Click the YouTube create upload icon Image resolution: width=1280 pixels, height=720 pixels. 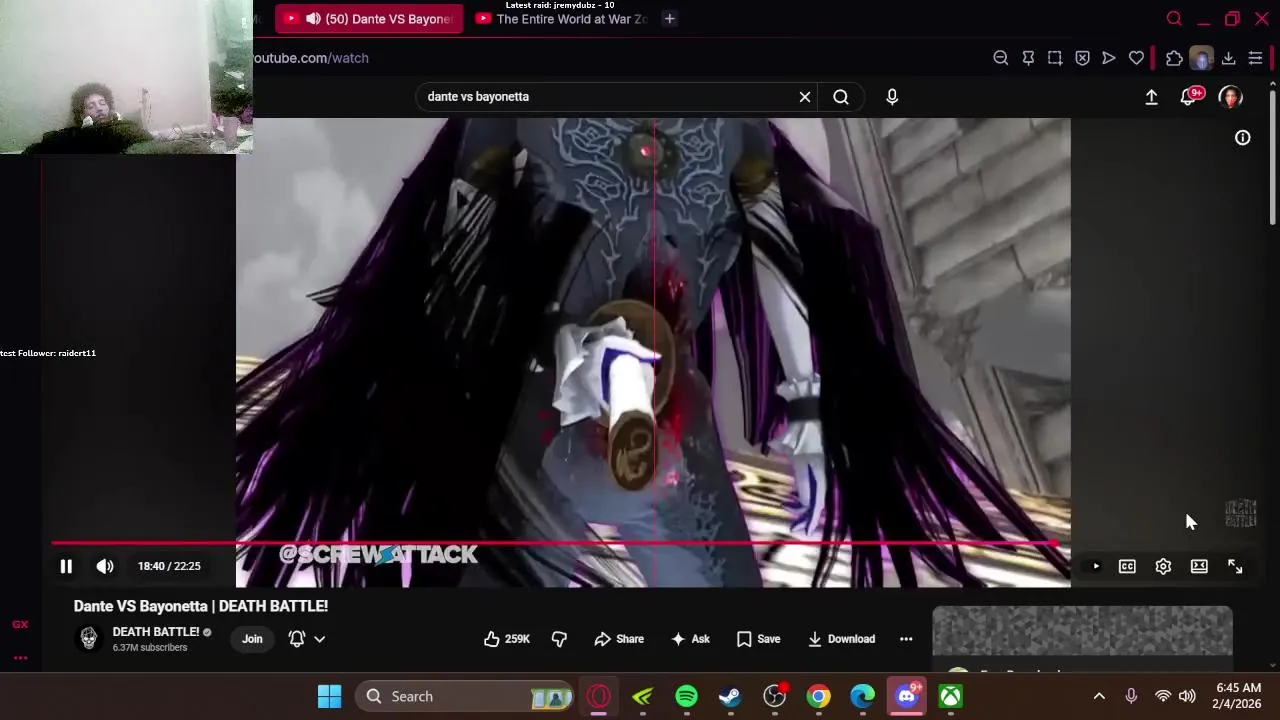[1151, 97]
